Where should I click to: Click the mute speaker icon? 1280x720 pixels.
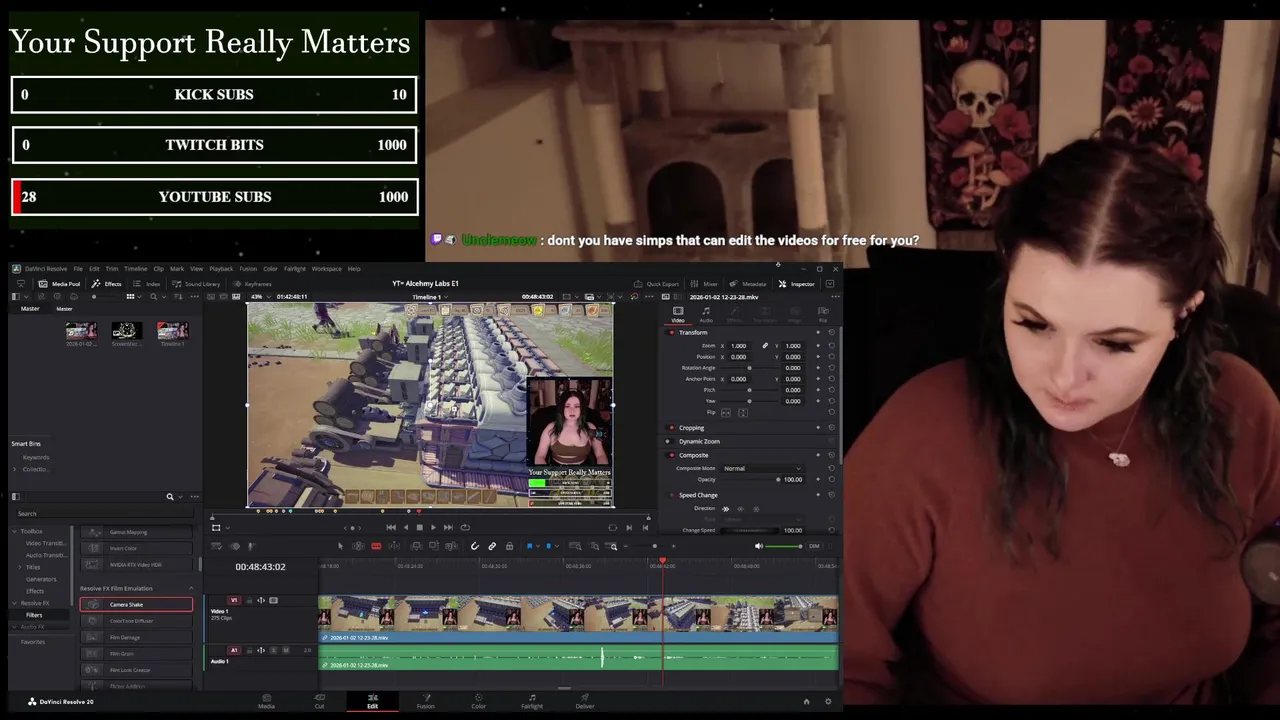pyautogui.click(x=759, y=546)
